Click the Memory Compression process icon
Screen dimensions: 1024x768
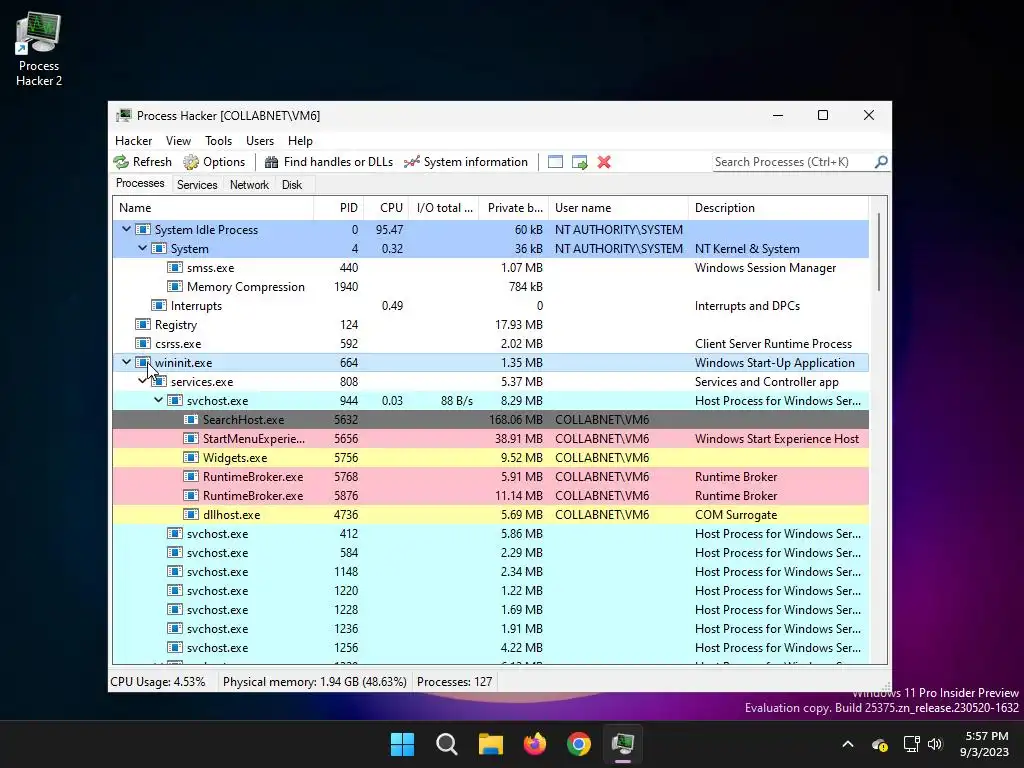[174, 287]
